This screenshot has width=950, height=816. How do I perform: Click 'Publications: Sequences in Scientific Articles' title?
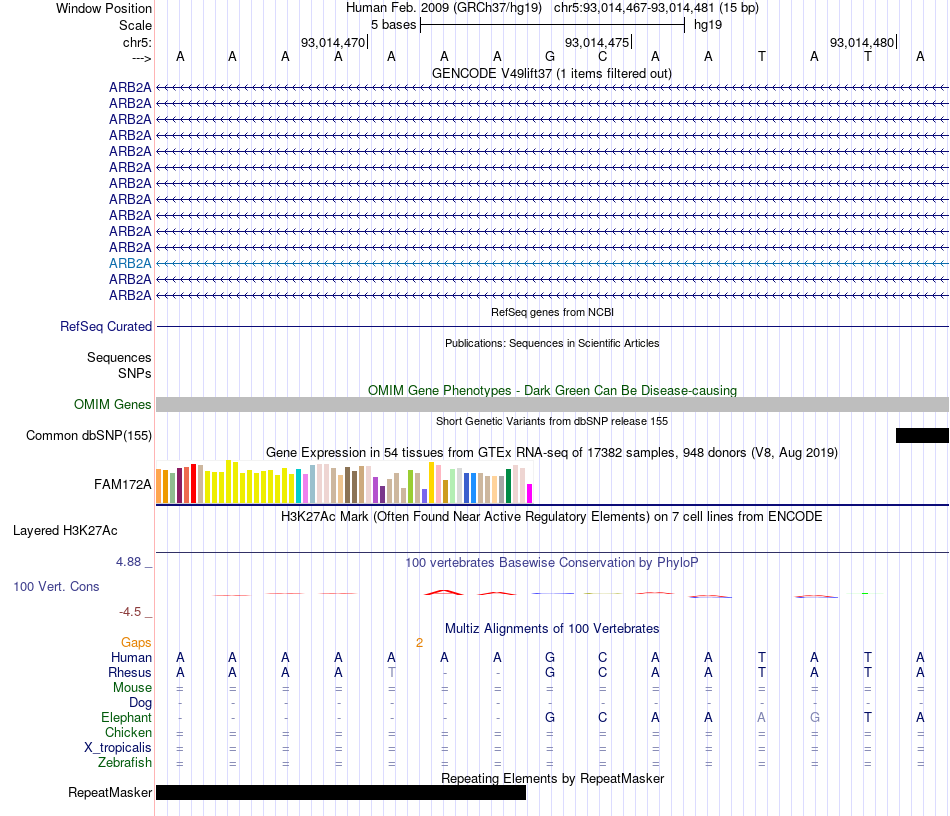[552, 343]
